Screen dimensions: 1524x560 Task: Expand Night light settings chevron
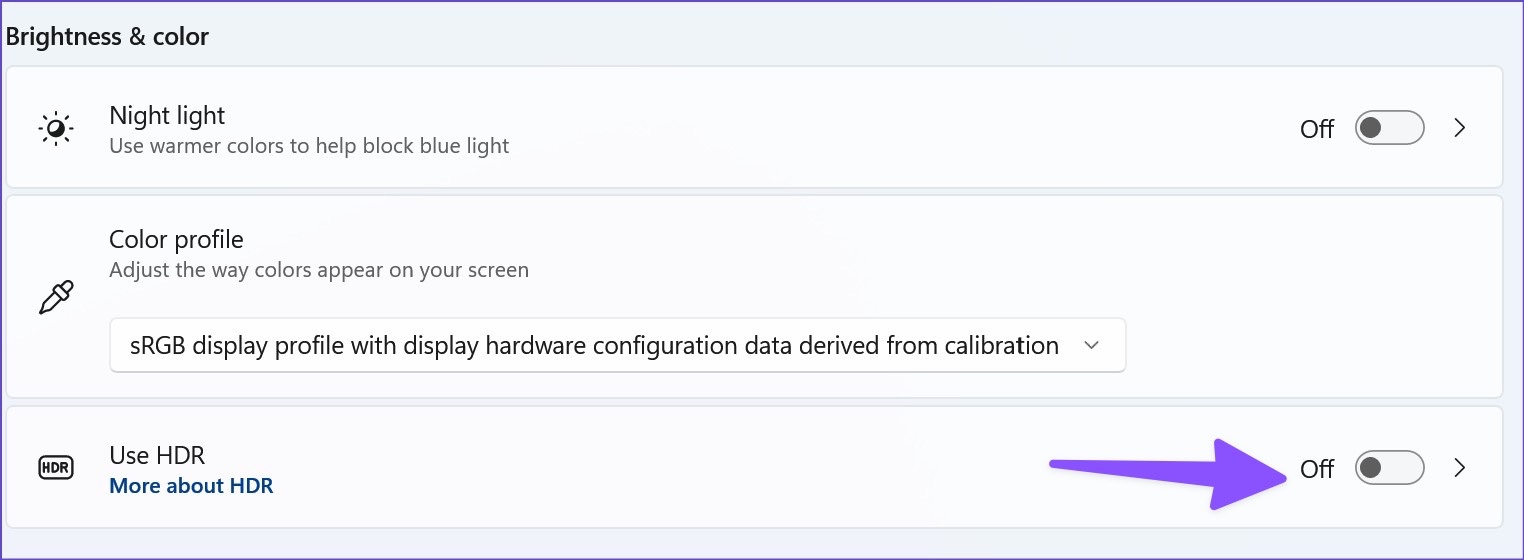tap(1460, 128)
